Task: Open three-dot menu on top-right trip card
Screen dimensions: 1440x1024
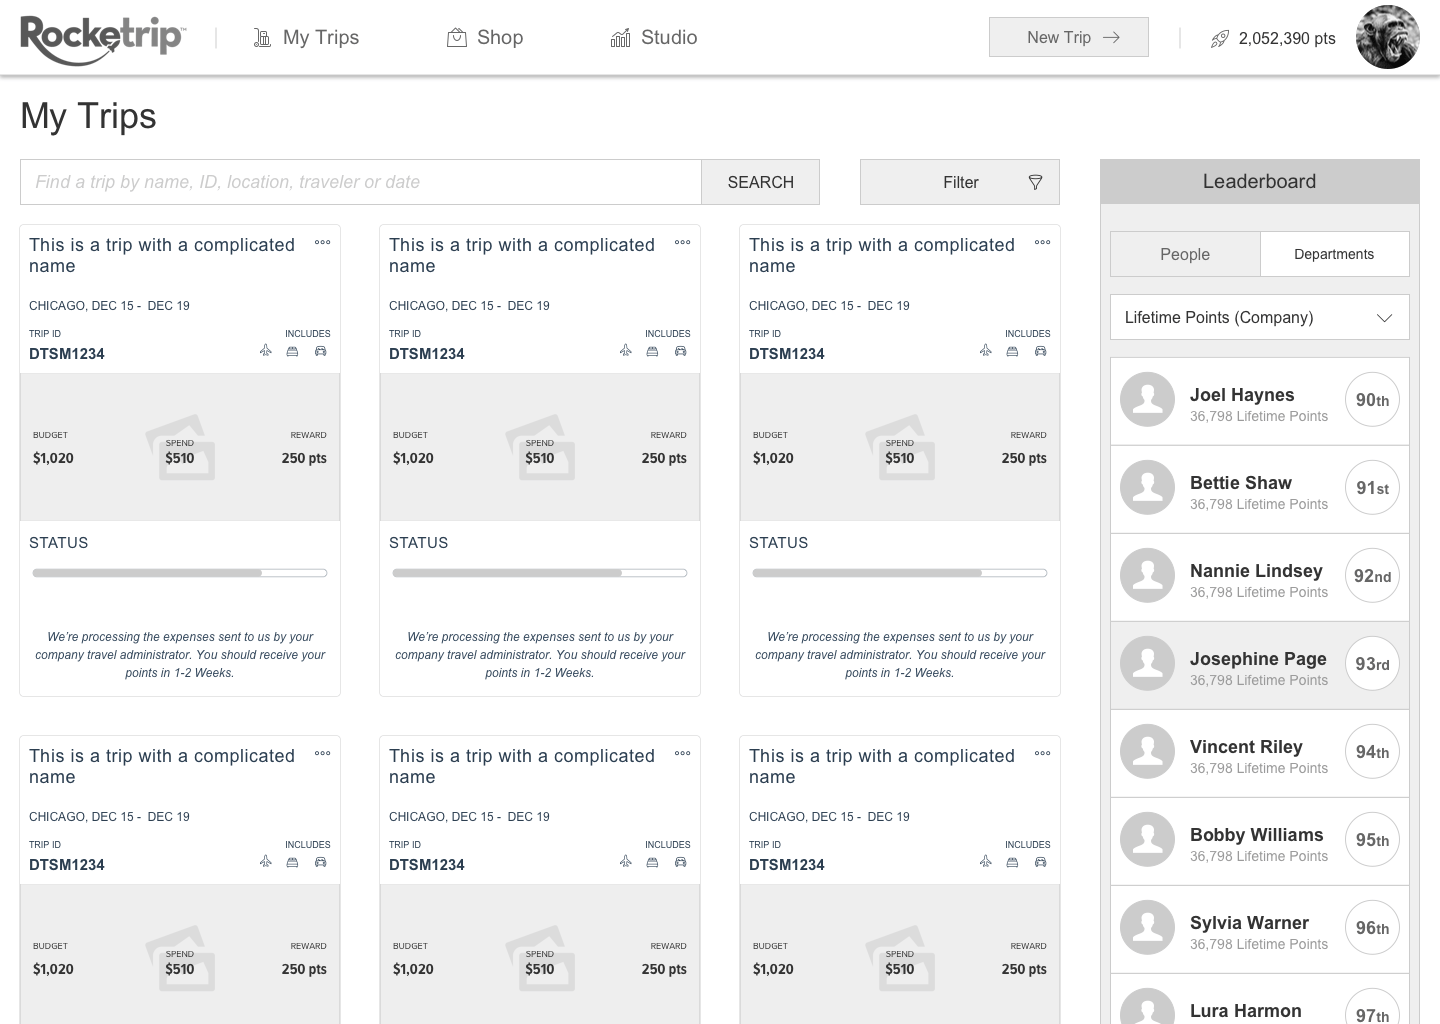Action: click(x=1042, y=243)
